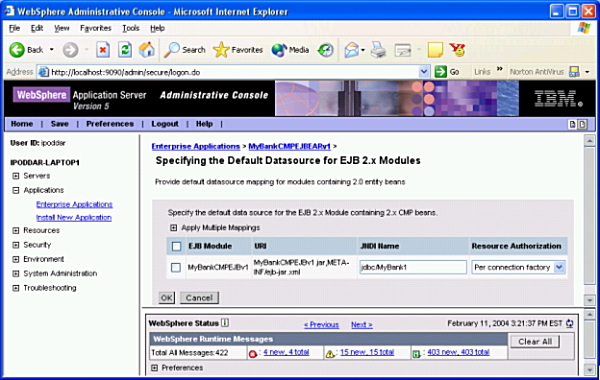
Task: Click the first page icon in the console menu bar
Action: pos(572,124)
